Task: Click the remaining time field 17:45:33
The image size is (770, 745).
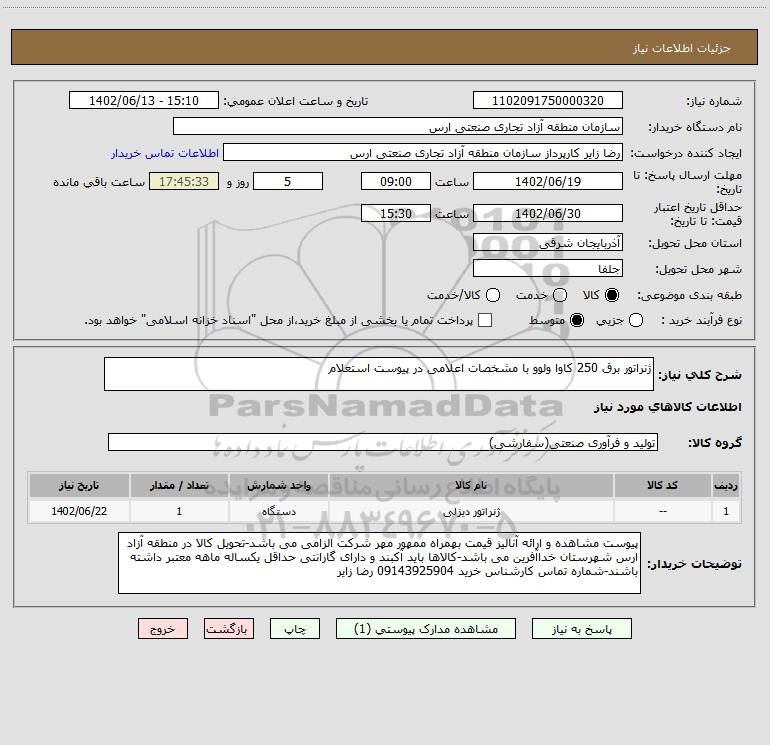Action: click(x=184, y=181)
